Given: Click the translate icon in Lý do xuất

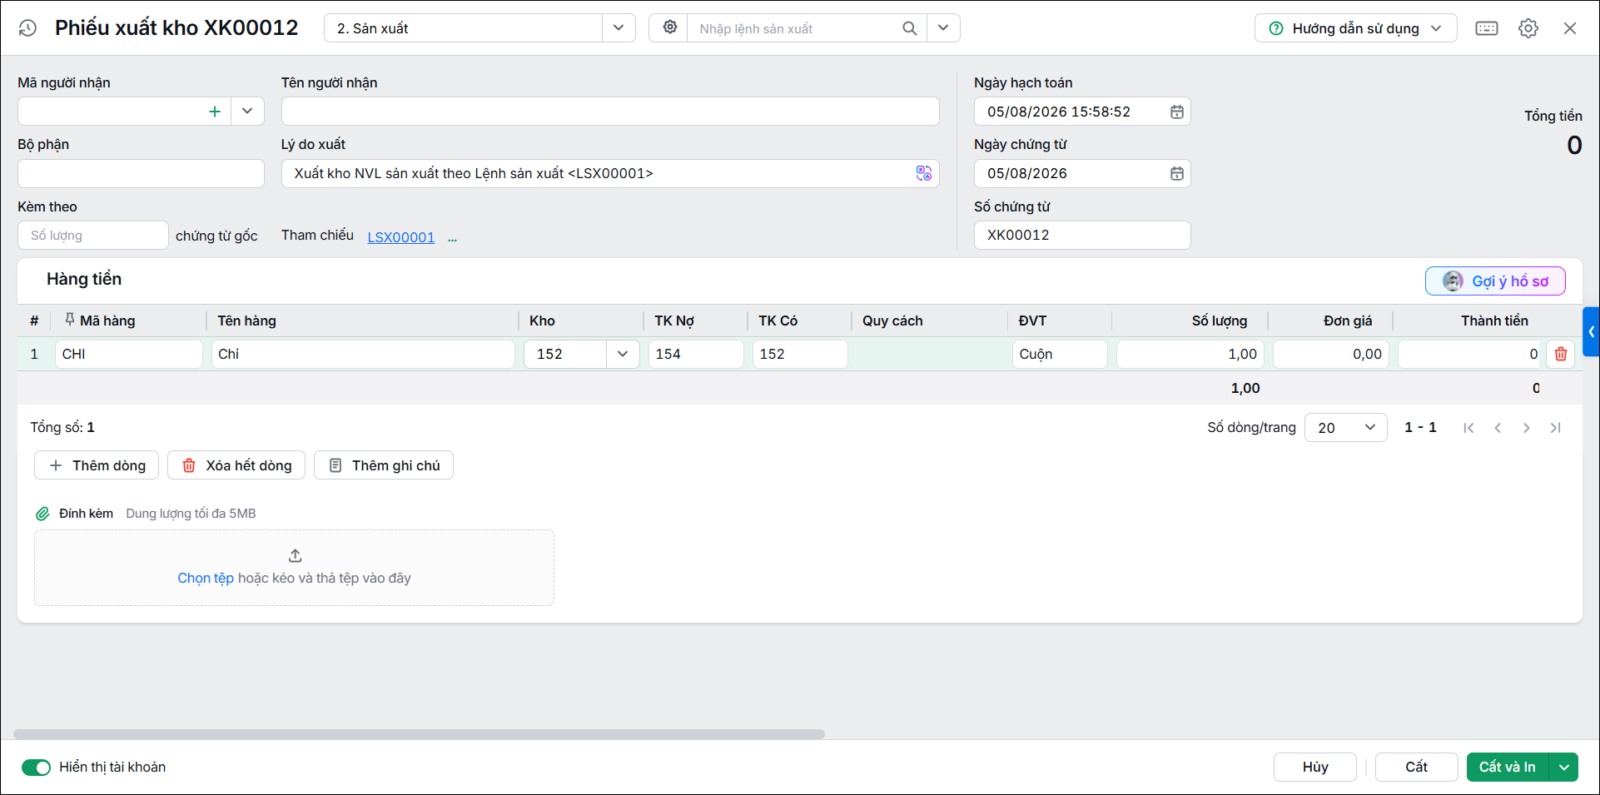Looking at the screenshot, I should tap(924, 173).
